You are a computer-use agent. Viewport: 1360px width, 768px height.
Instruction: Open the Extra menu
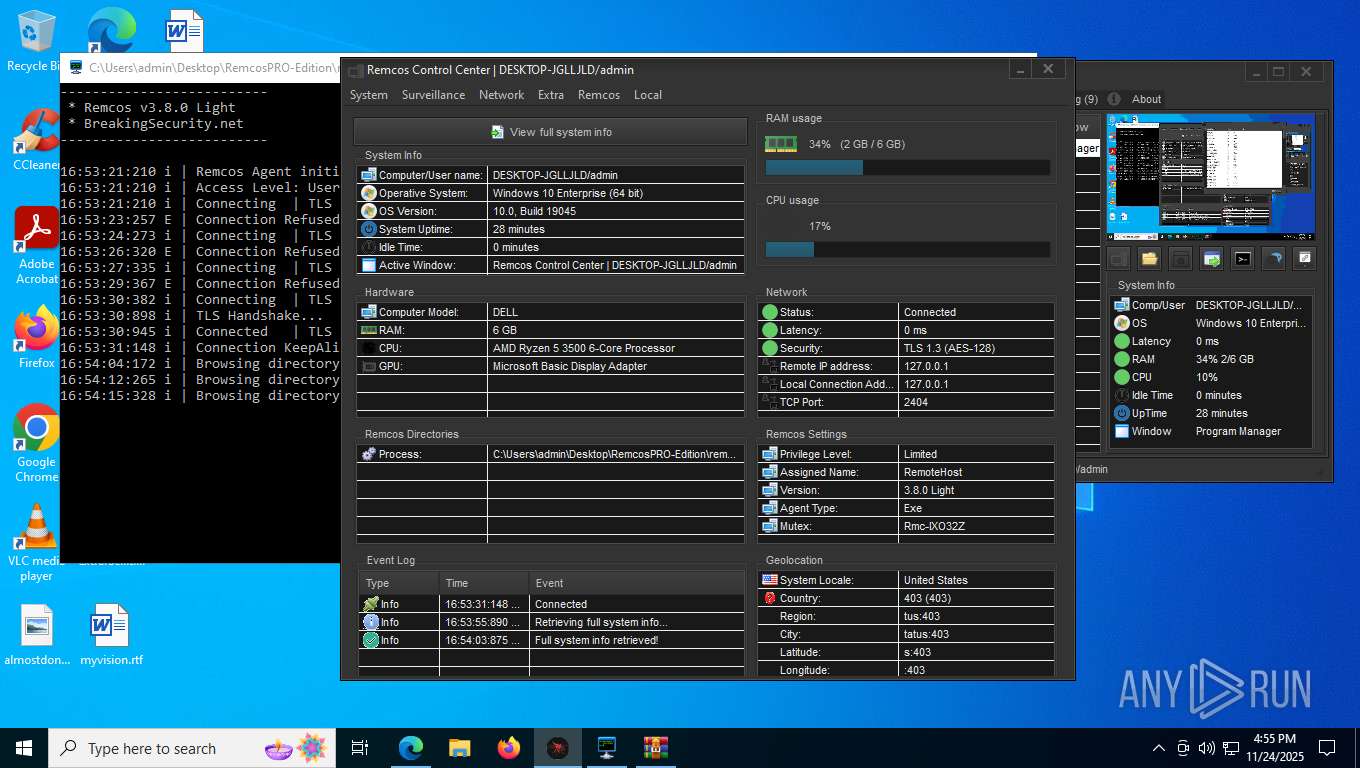(x=551, y=95)
